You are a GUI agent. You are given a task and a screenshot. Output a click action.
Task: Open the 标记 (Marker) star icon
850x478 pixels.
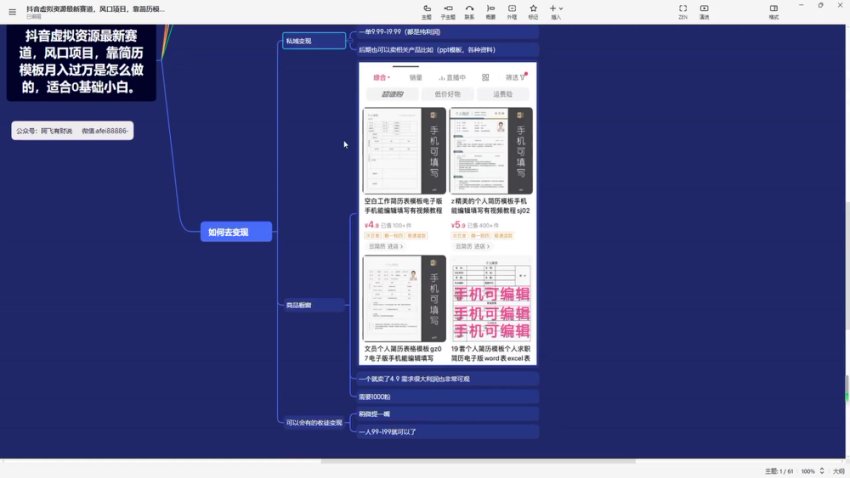533,10
